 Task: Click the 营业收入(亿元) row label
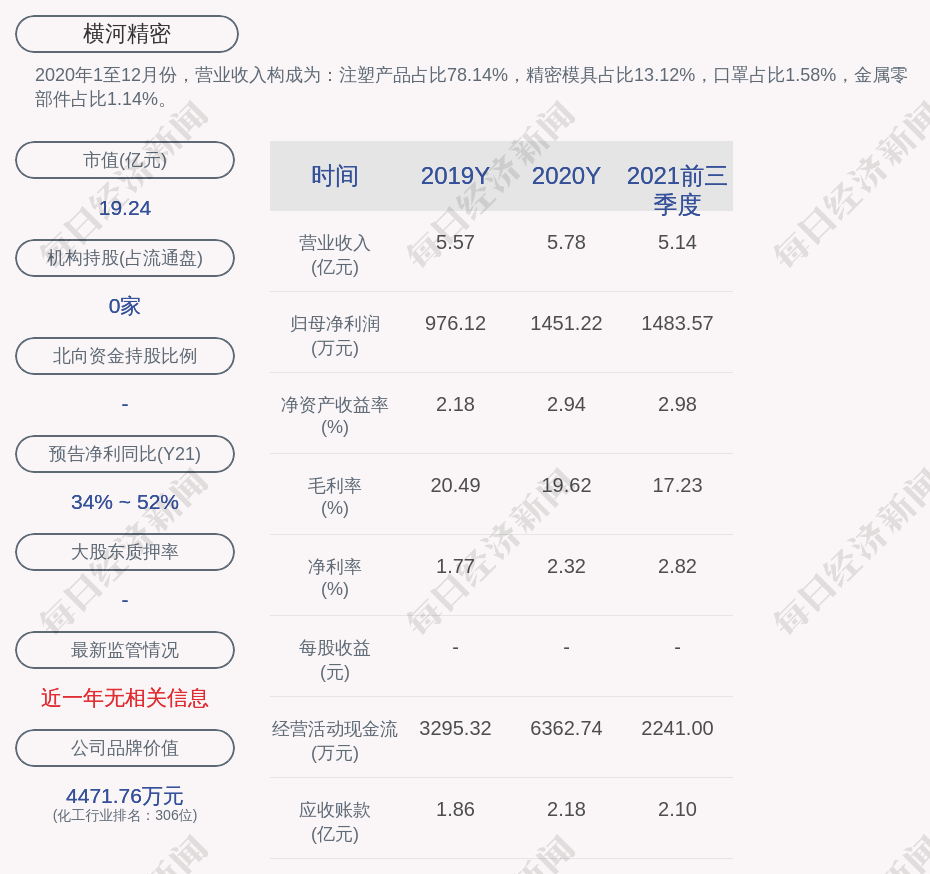pyautogui.click(x=334, y=255)
